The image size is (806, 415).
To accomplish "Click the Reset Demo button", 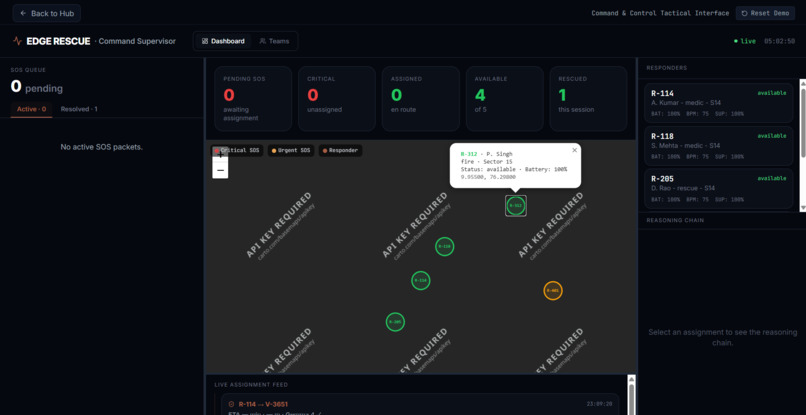I will coord(765,13).
